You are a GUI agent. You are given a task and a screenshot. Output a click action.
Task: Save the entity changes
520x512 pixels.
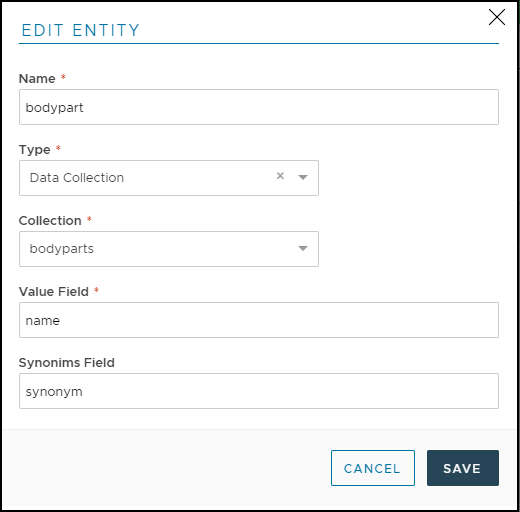[463, 468]
